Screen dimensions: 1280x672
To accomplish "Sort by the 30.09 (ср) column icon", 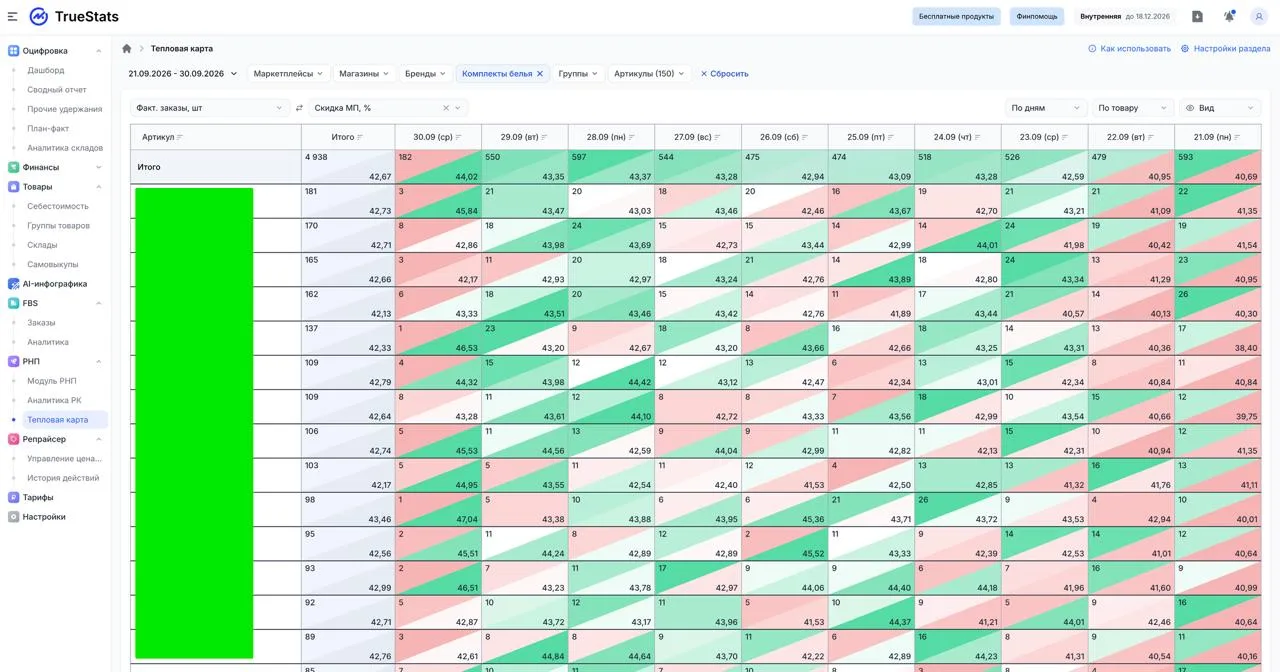I will click(x=459, y=137).
